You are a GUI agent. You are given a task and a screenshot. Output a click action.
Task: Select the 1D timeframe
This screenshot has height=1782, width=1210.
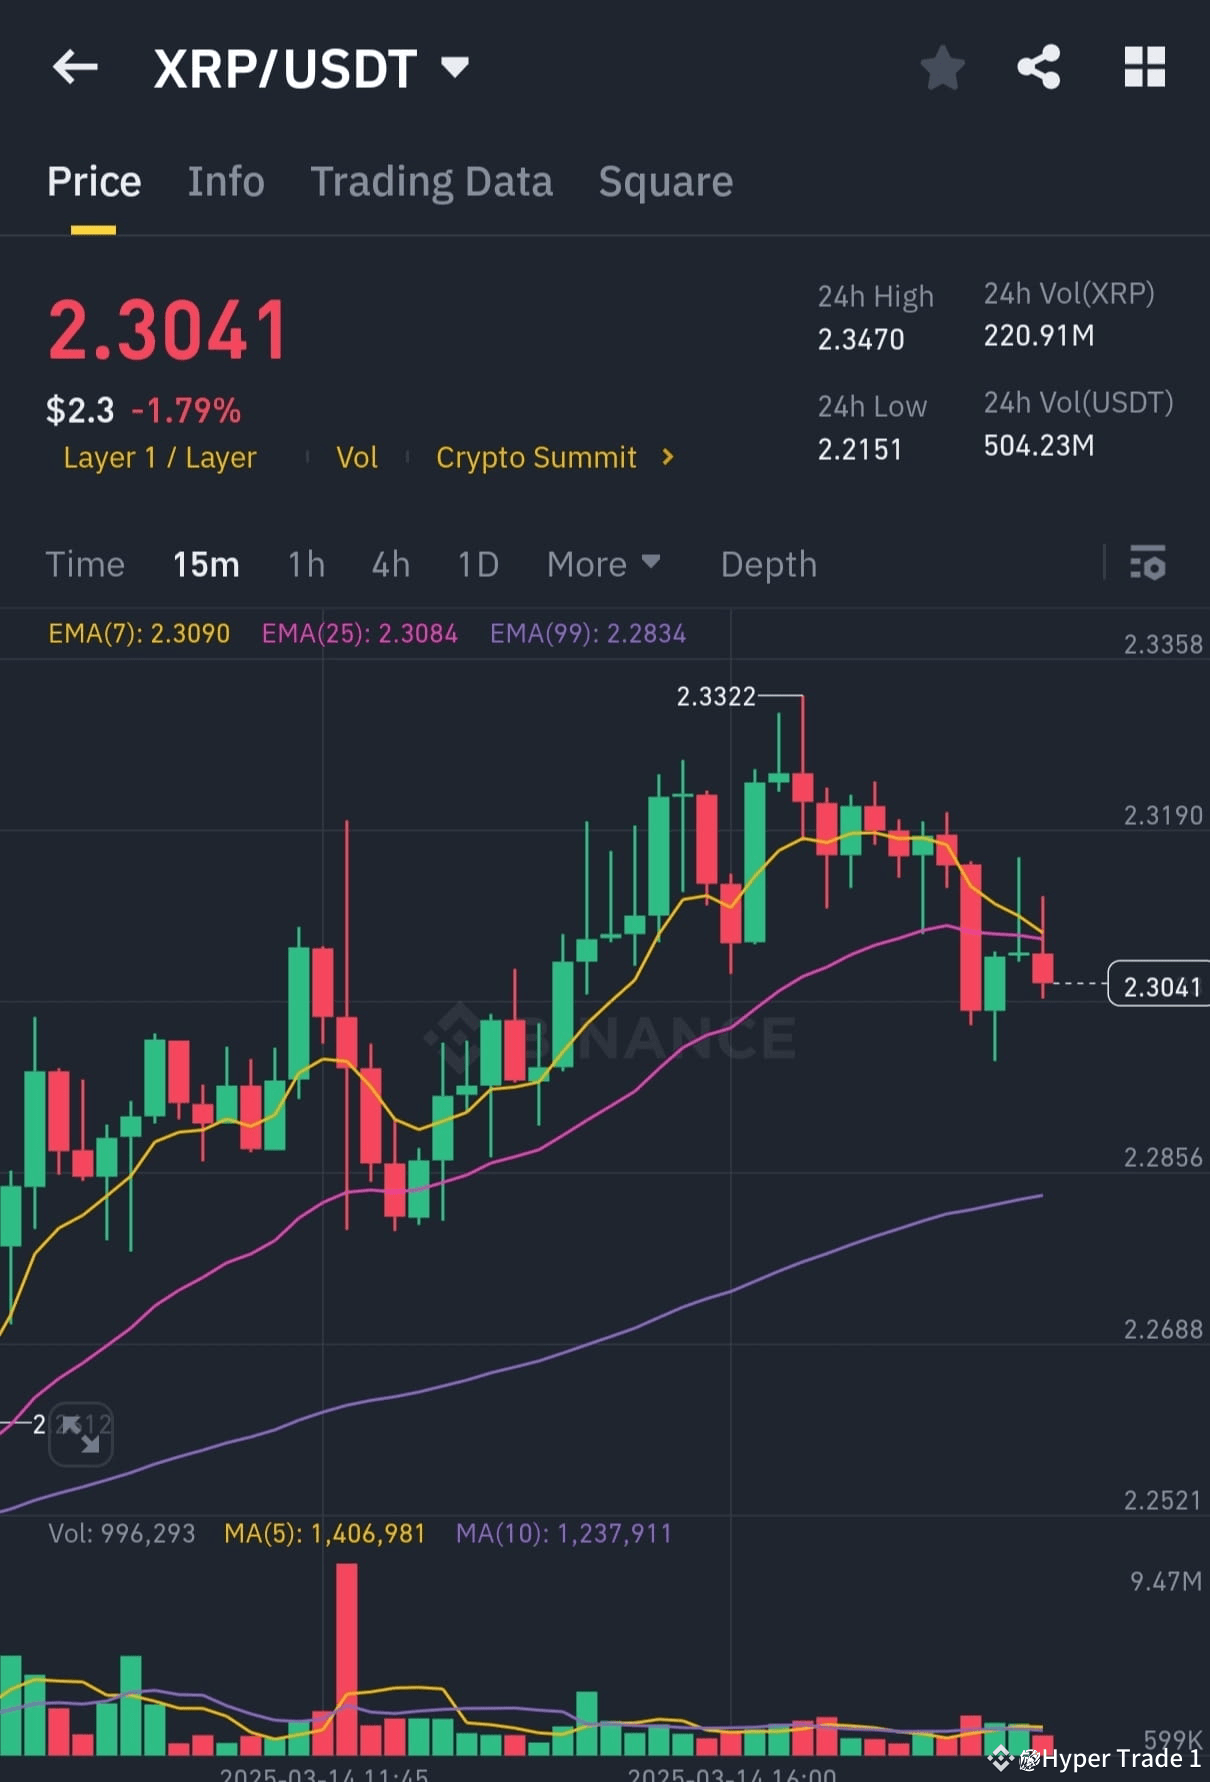coord(477,564)
